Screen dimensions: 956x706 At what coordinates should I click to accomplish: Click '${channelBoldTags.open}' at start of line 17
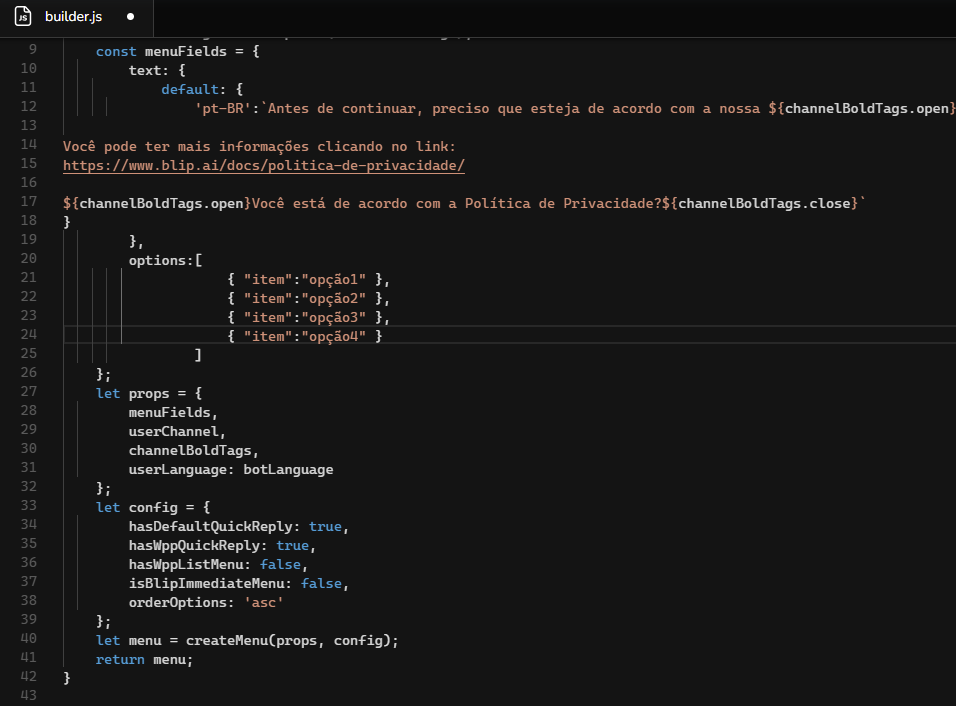157,203
